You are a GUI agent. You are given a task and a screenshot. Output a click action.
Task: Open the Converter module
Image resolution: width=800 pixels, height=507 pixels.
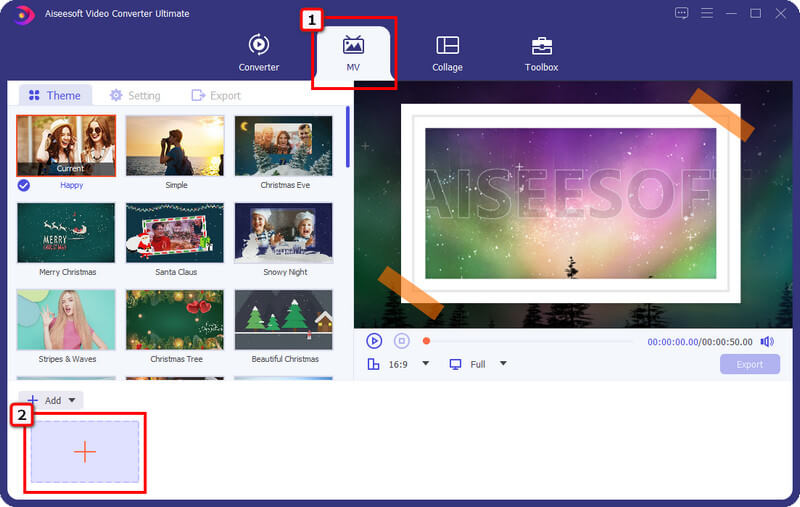[259, 53]
